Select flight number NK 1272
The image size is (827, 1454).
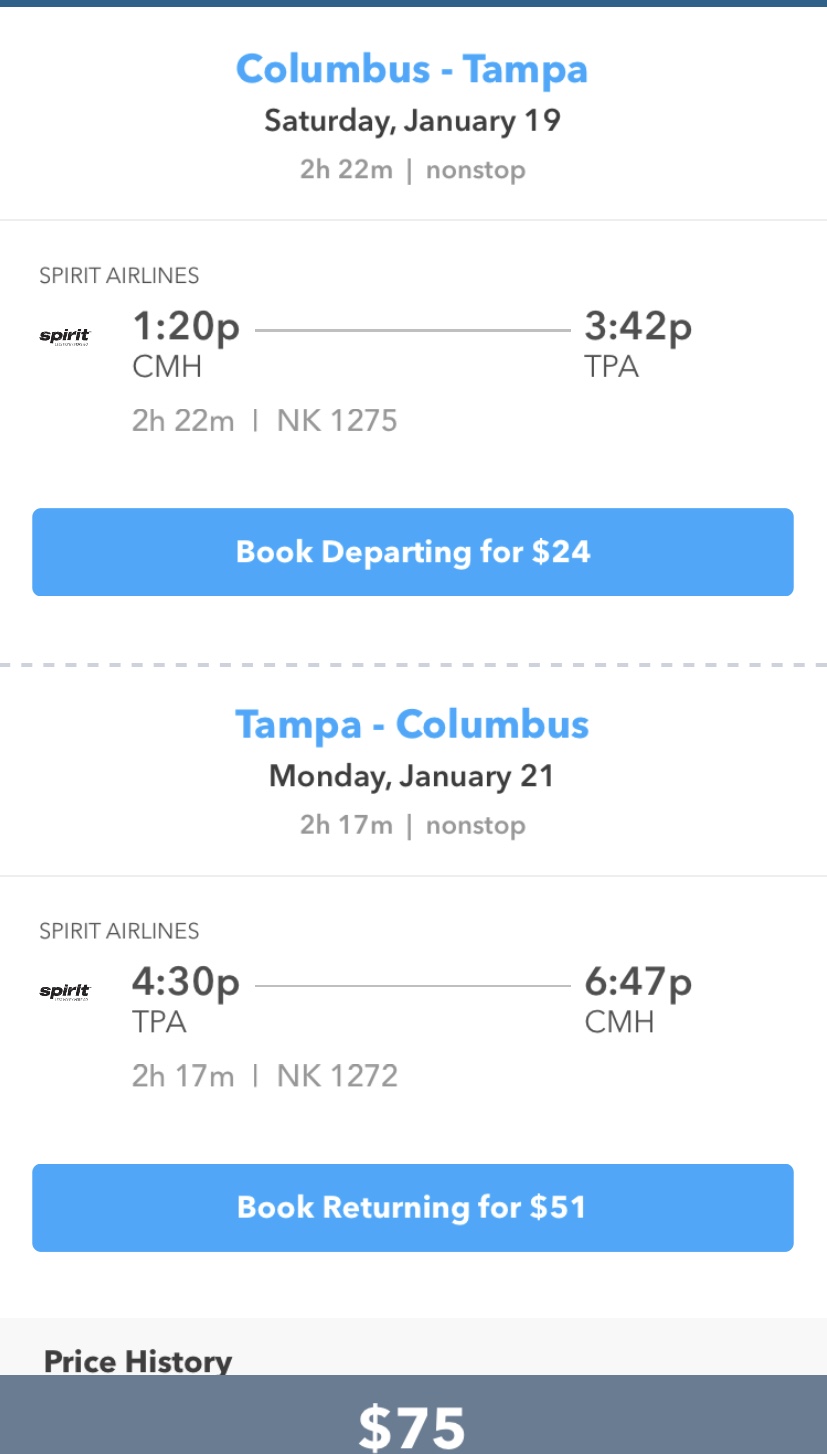pyautogui.click(x=337, y=1076)
